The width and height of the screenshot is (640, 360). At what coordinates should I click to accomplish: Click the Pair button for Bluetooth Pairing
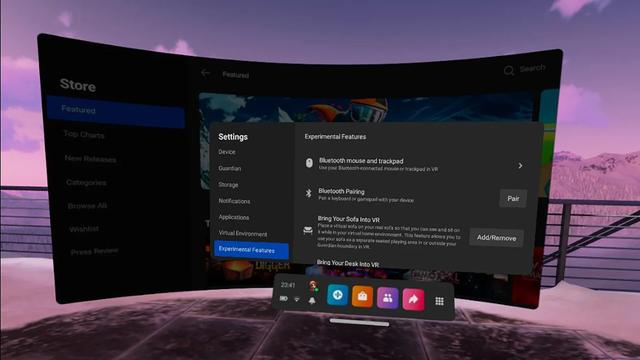tap(513, 198)
